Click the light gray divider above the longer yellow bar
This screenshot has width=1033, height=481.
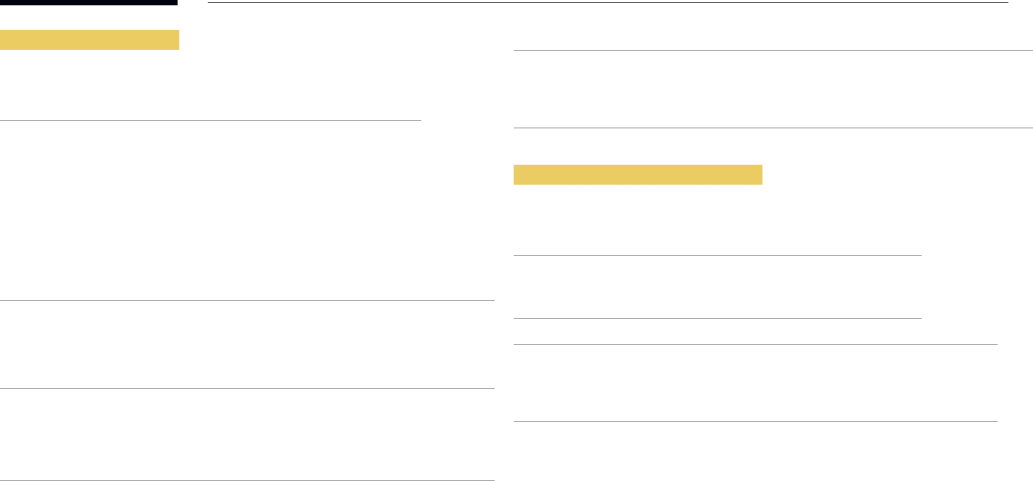773,128
